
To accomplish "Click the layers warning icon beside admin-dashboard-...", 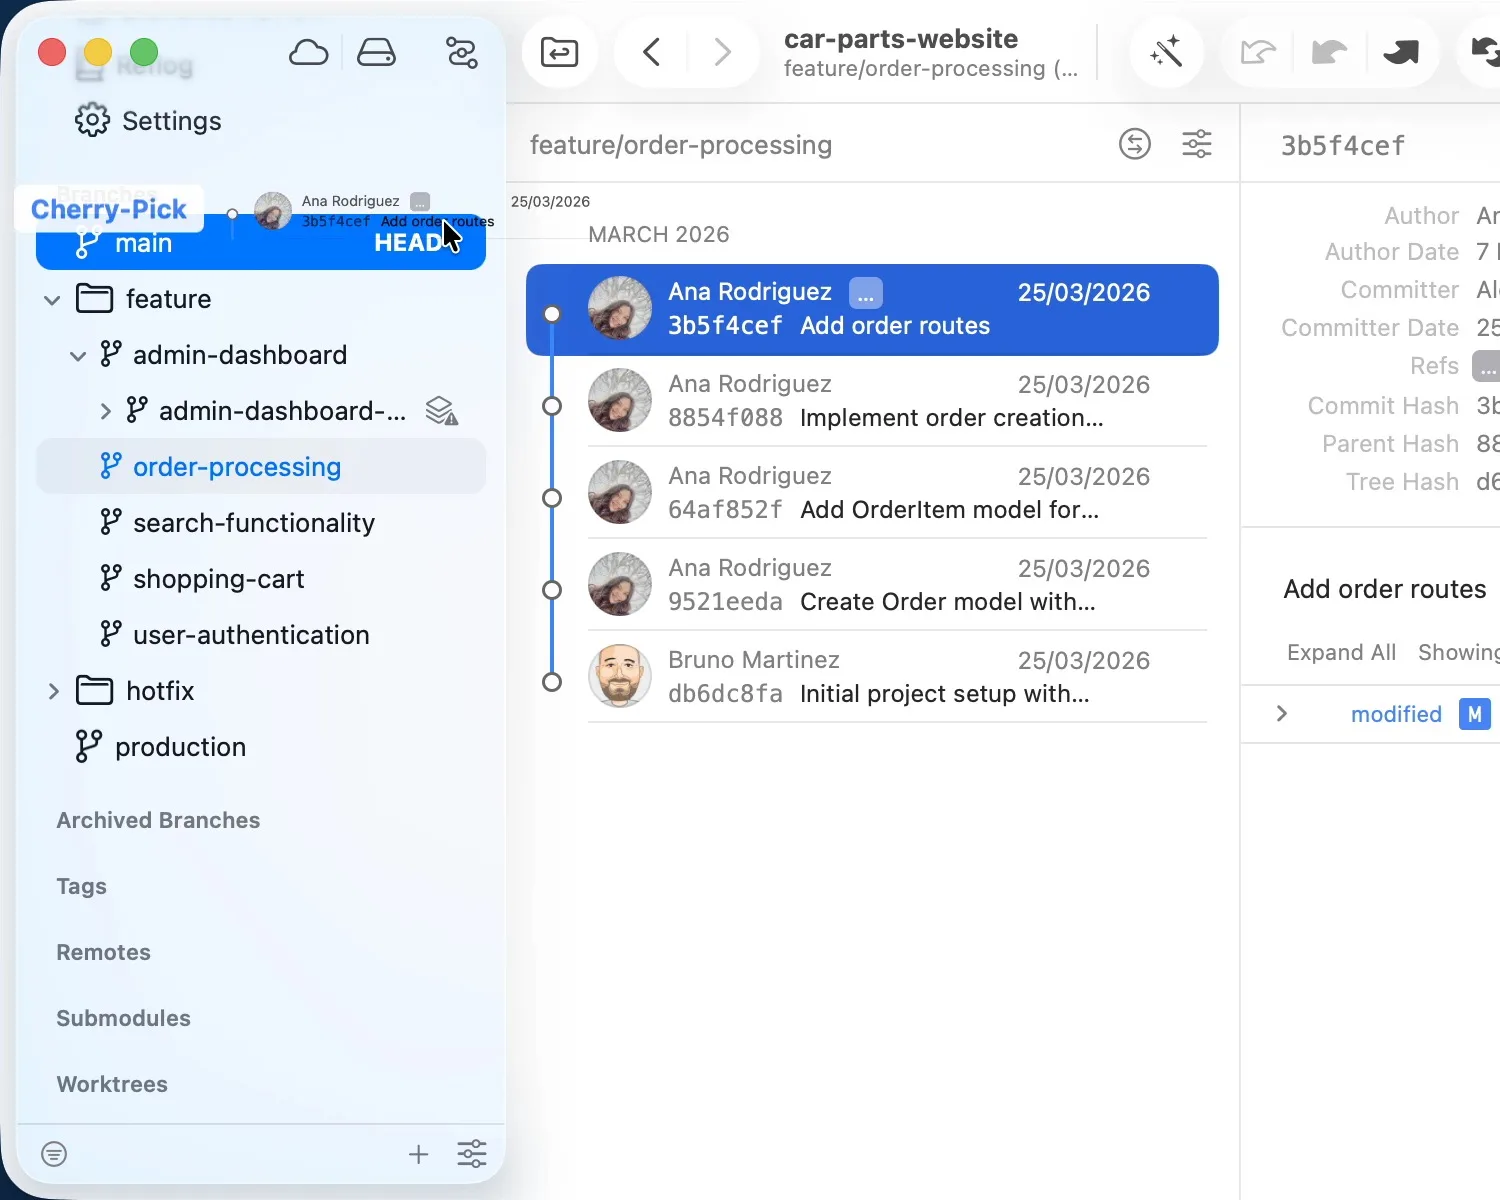I will point(442,411).
